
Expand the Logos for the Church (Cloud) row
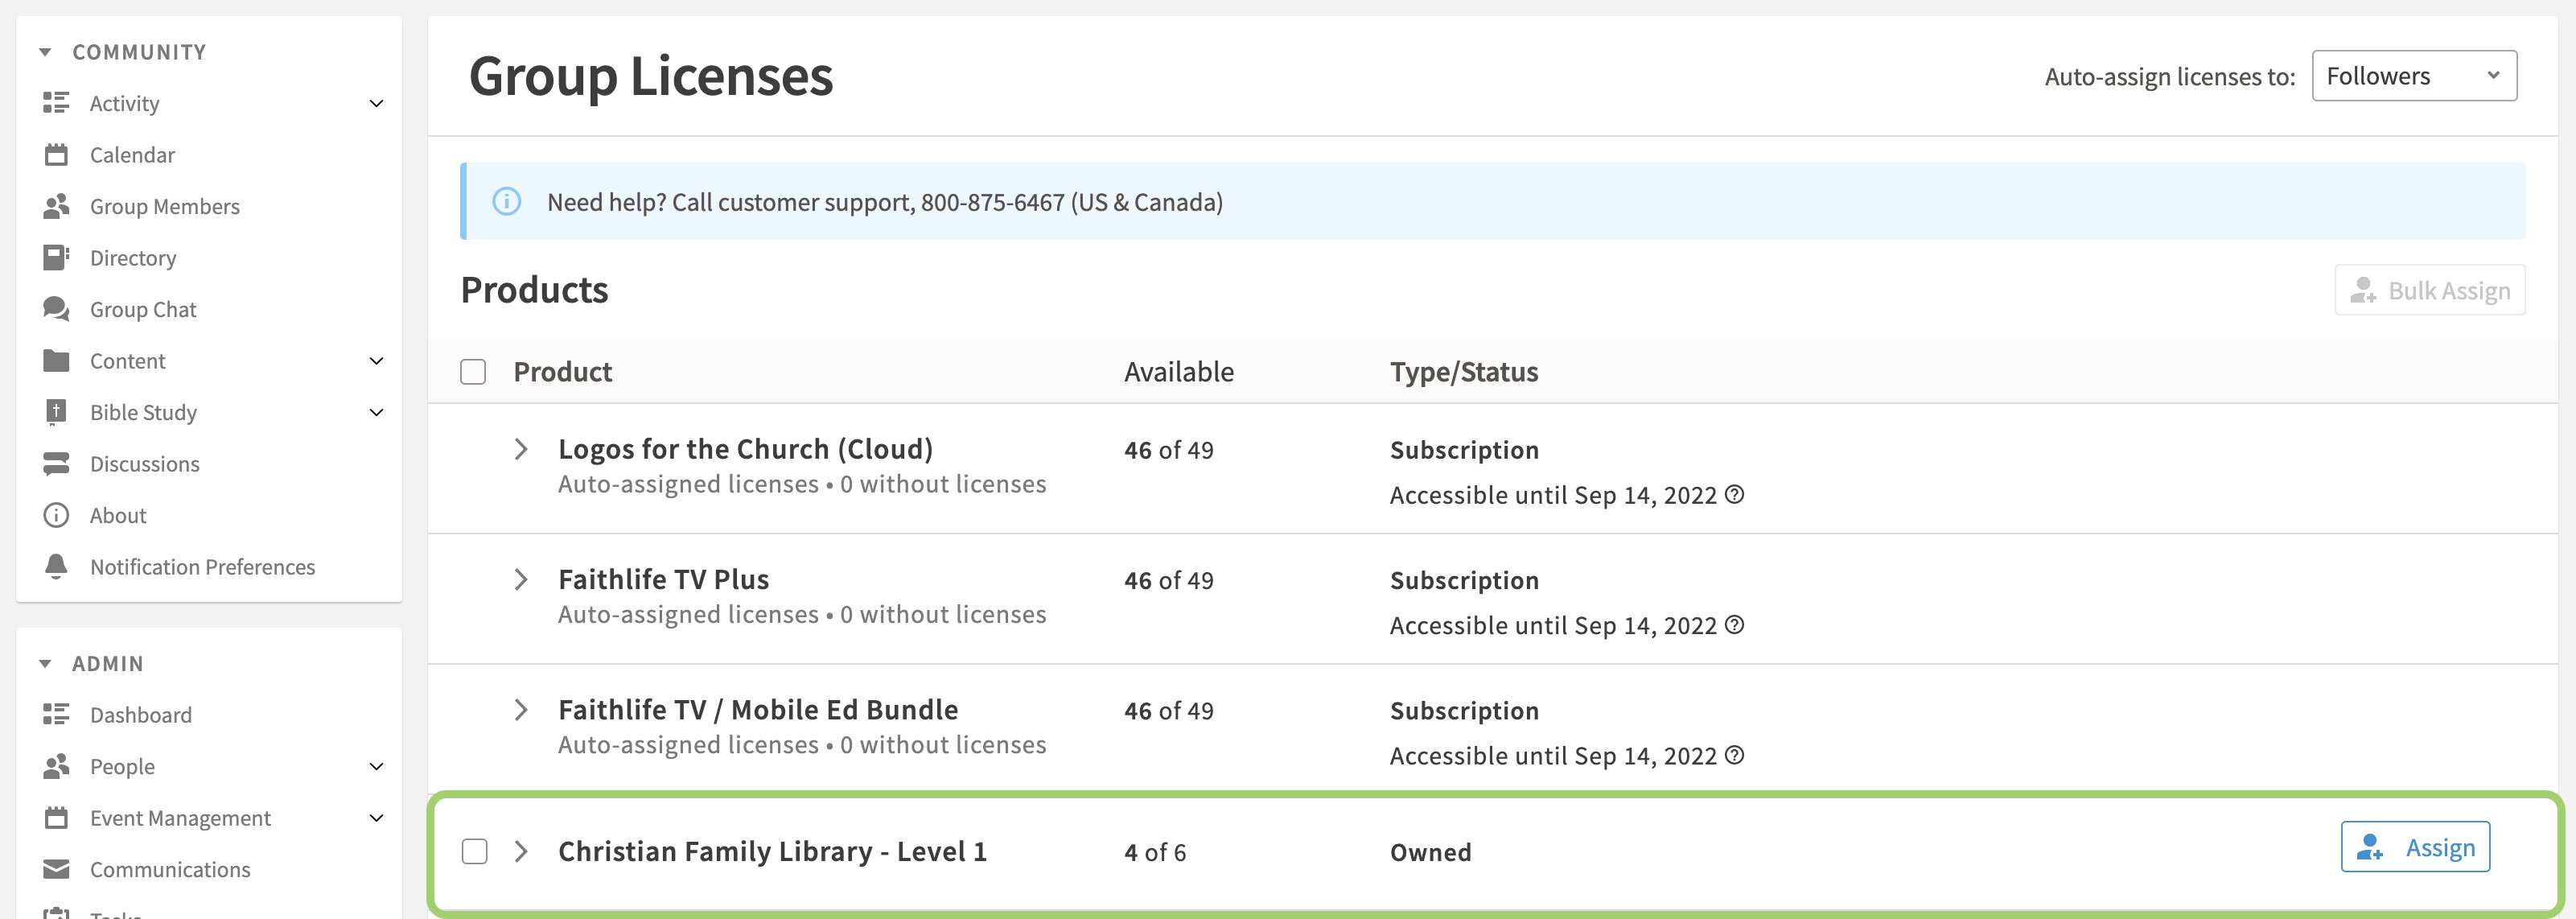tap(521, 449)
